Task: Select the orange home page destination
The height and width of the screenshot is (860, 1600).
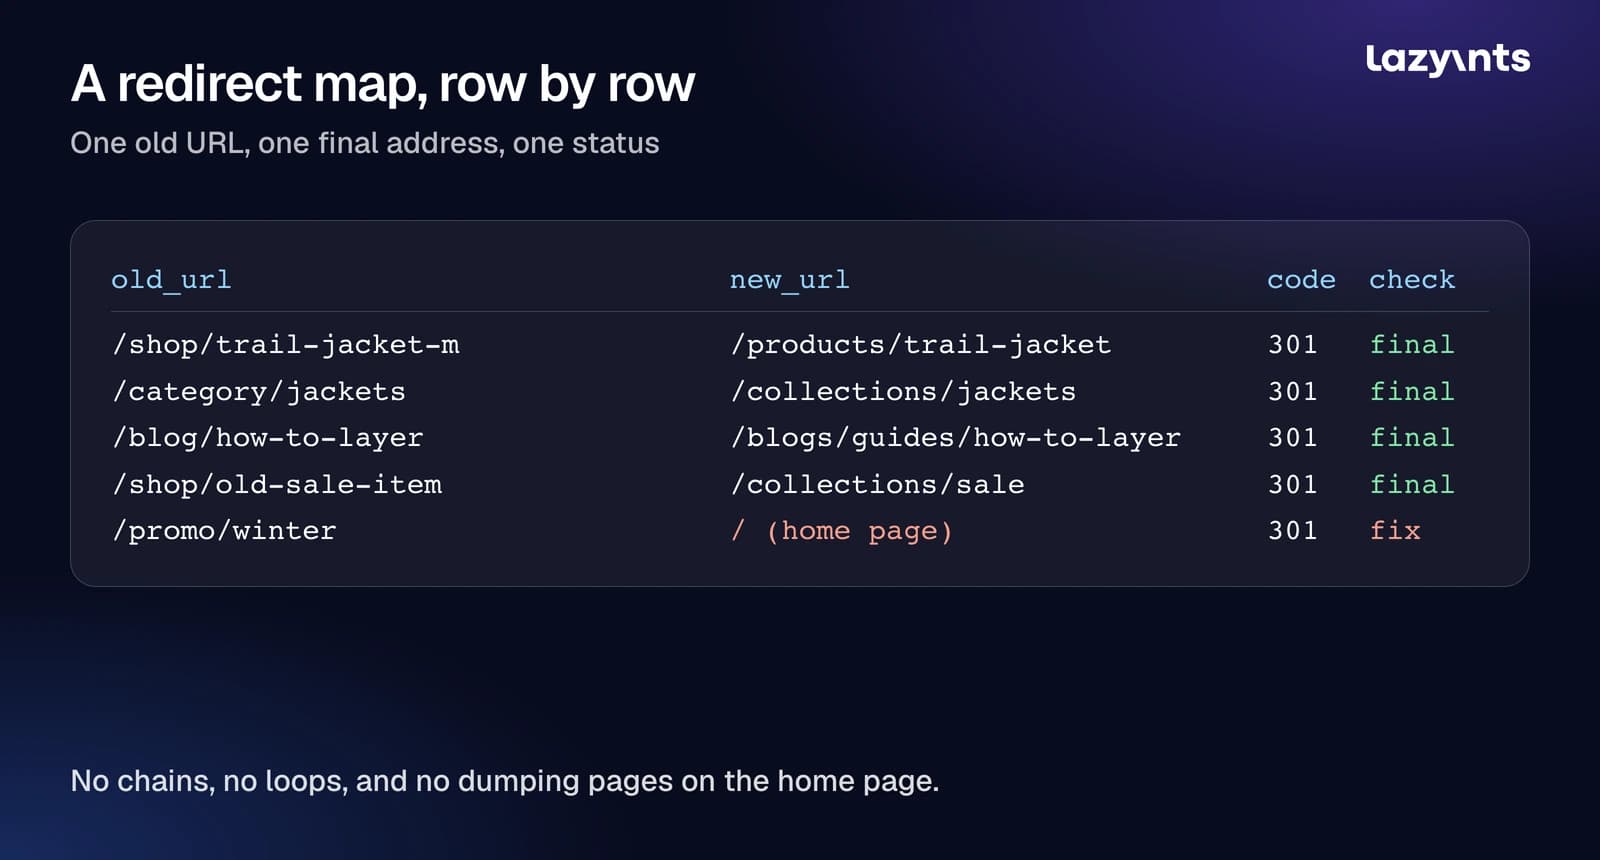Action: (841, 531)
